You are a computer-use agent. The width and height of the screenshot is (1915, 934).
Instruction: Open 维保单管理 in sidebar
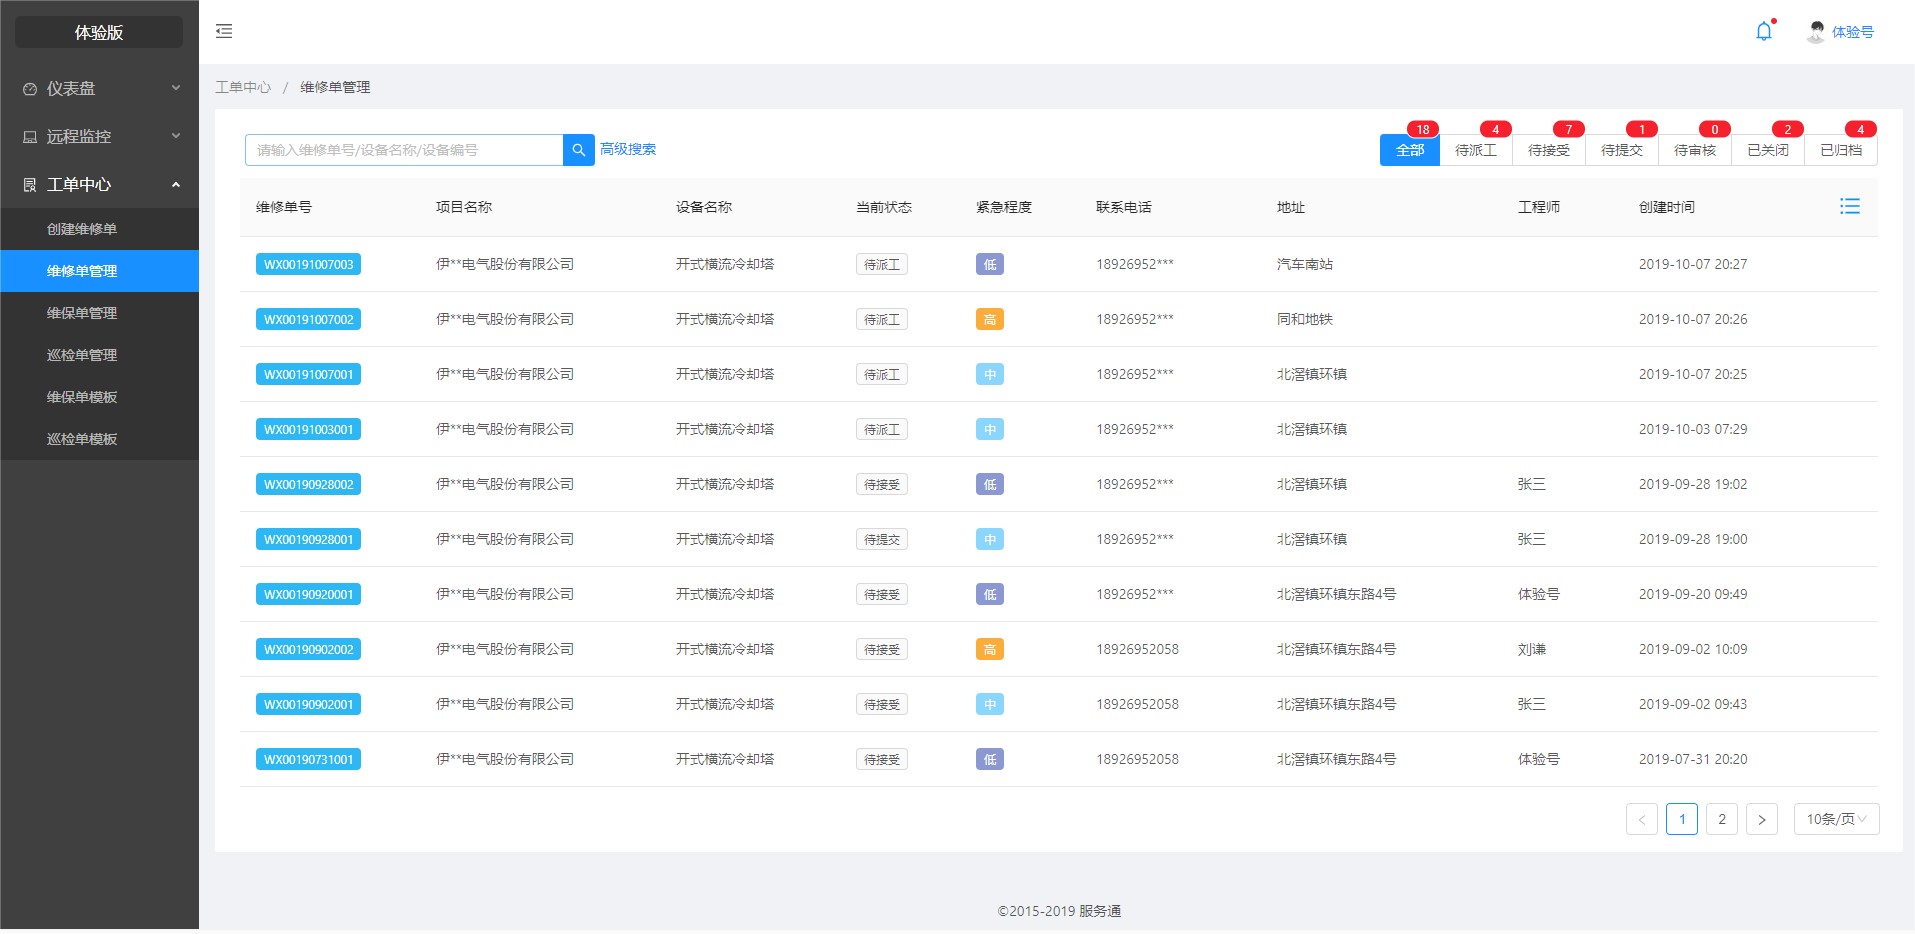coord(99,313)
